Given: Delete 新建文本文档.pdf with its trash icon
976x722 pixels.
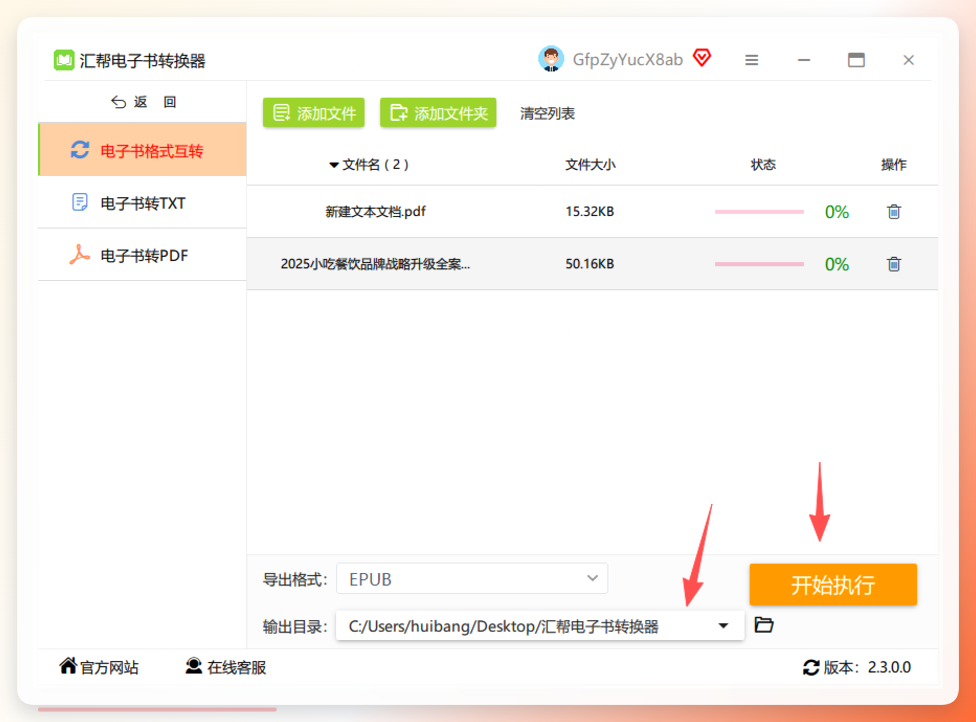Looking at the screenshot, I should [x=894, y=212].
